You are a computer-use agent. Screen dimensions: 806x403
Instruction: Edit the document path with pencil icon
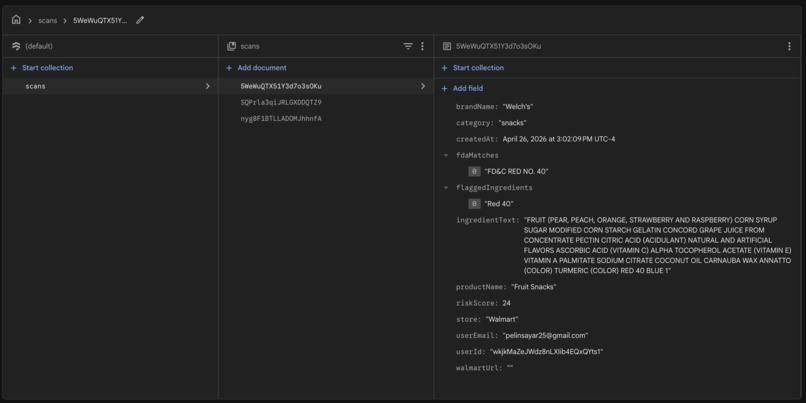tap(140, 20)
